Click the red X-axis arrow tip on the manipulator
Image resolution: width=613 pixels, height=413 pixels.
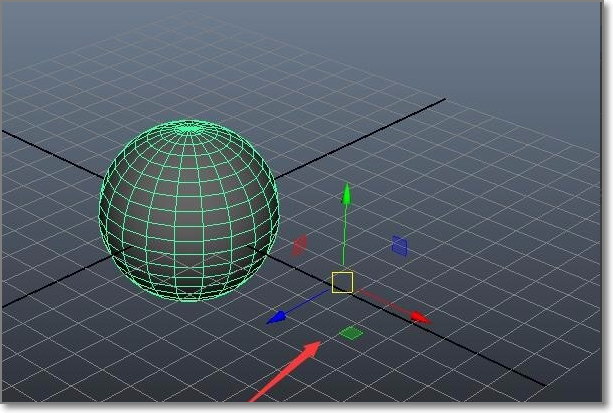coord(421,317)
